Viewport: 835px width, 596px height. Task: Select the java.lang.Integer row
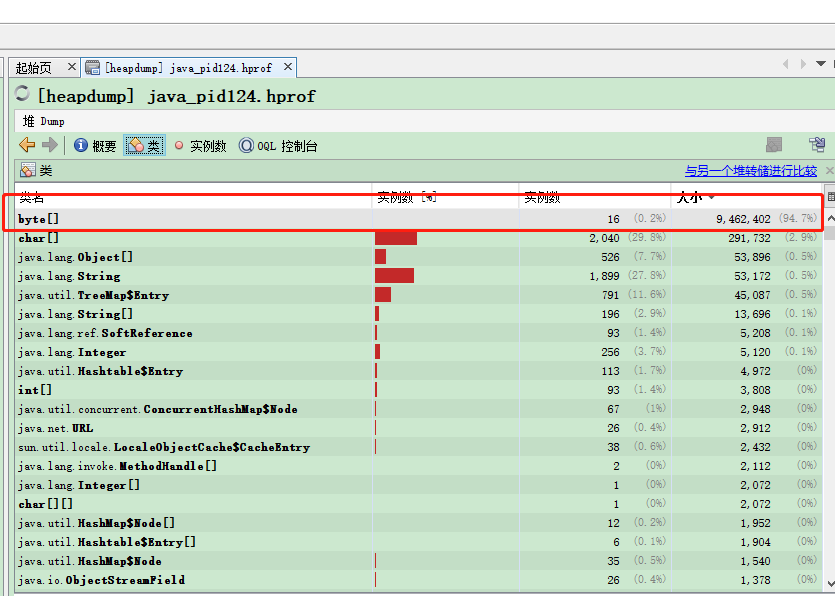point(419,352)
